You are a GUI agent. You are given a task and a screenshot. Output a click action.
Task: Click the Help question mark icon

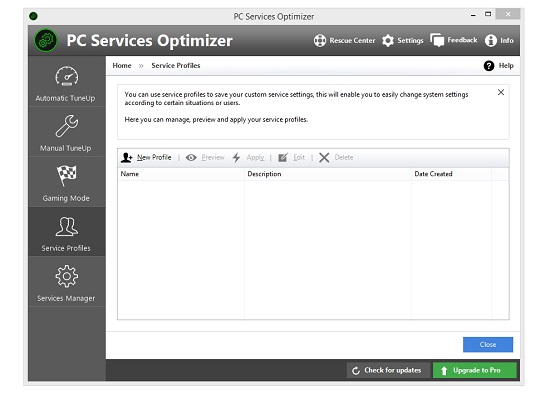coord(489,66)
